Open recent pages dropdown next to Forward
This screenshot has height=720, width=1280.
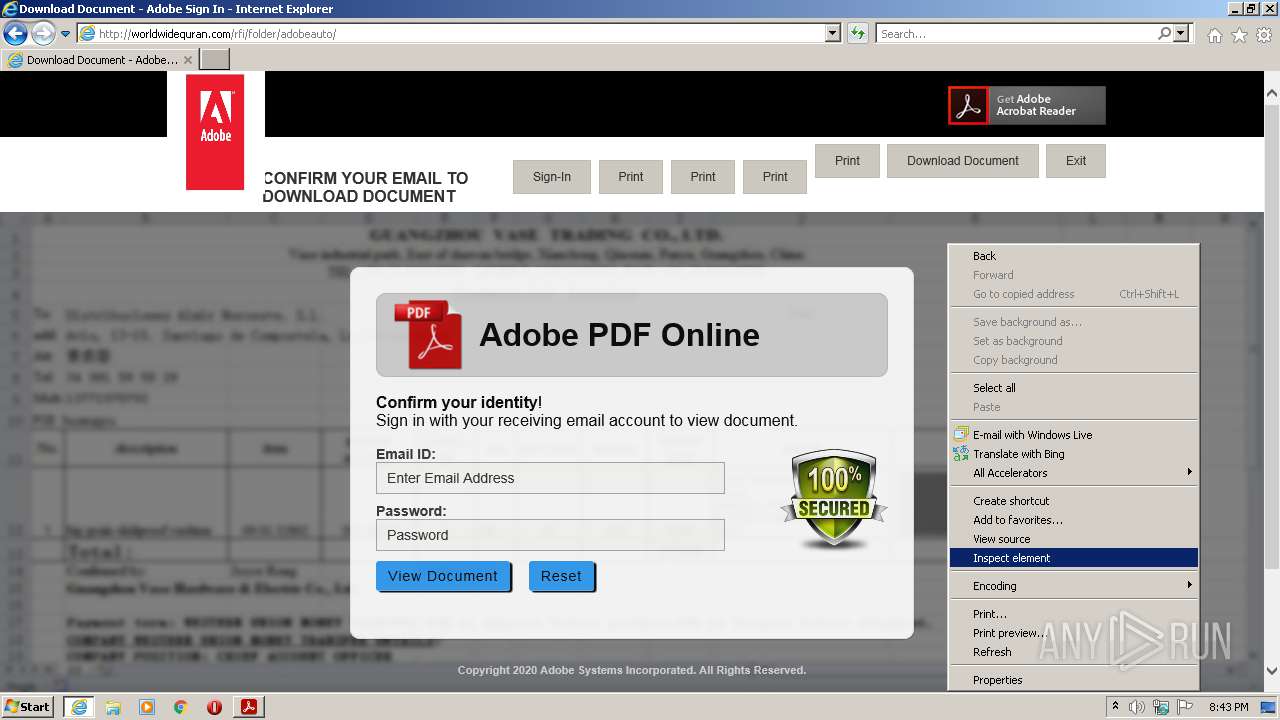pos(66,34)
